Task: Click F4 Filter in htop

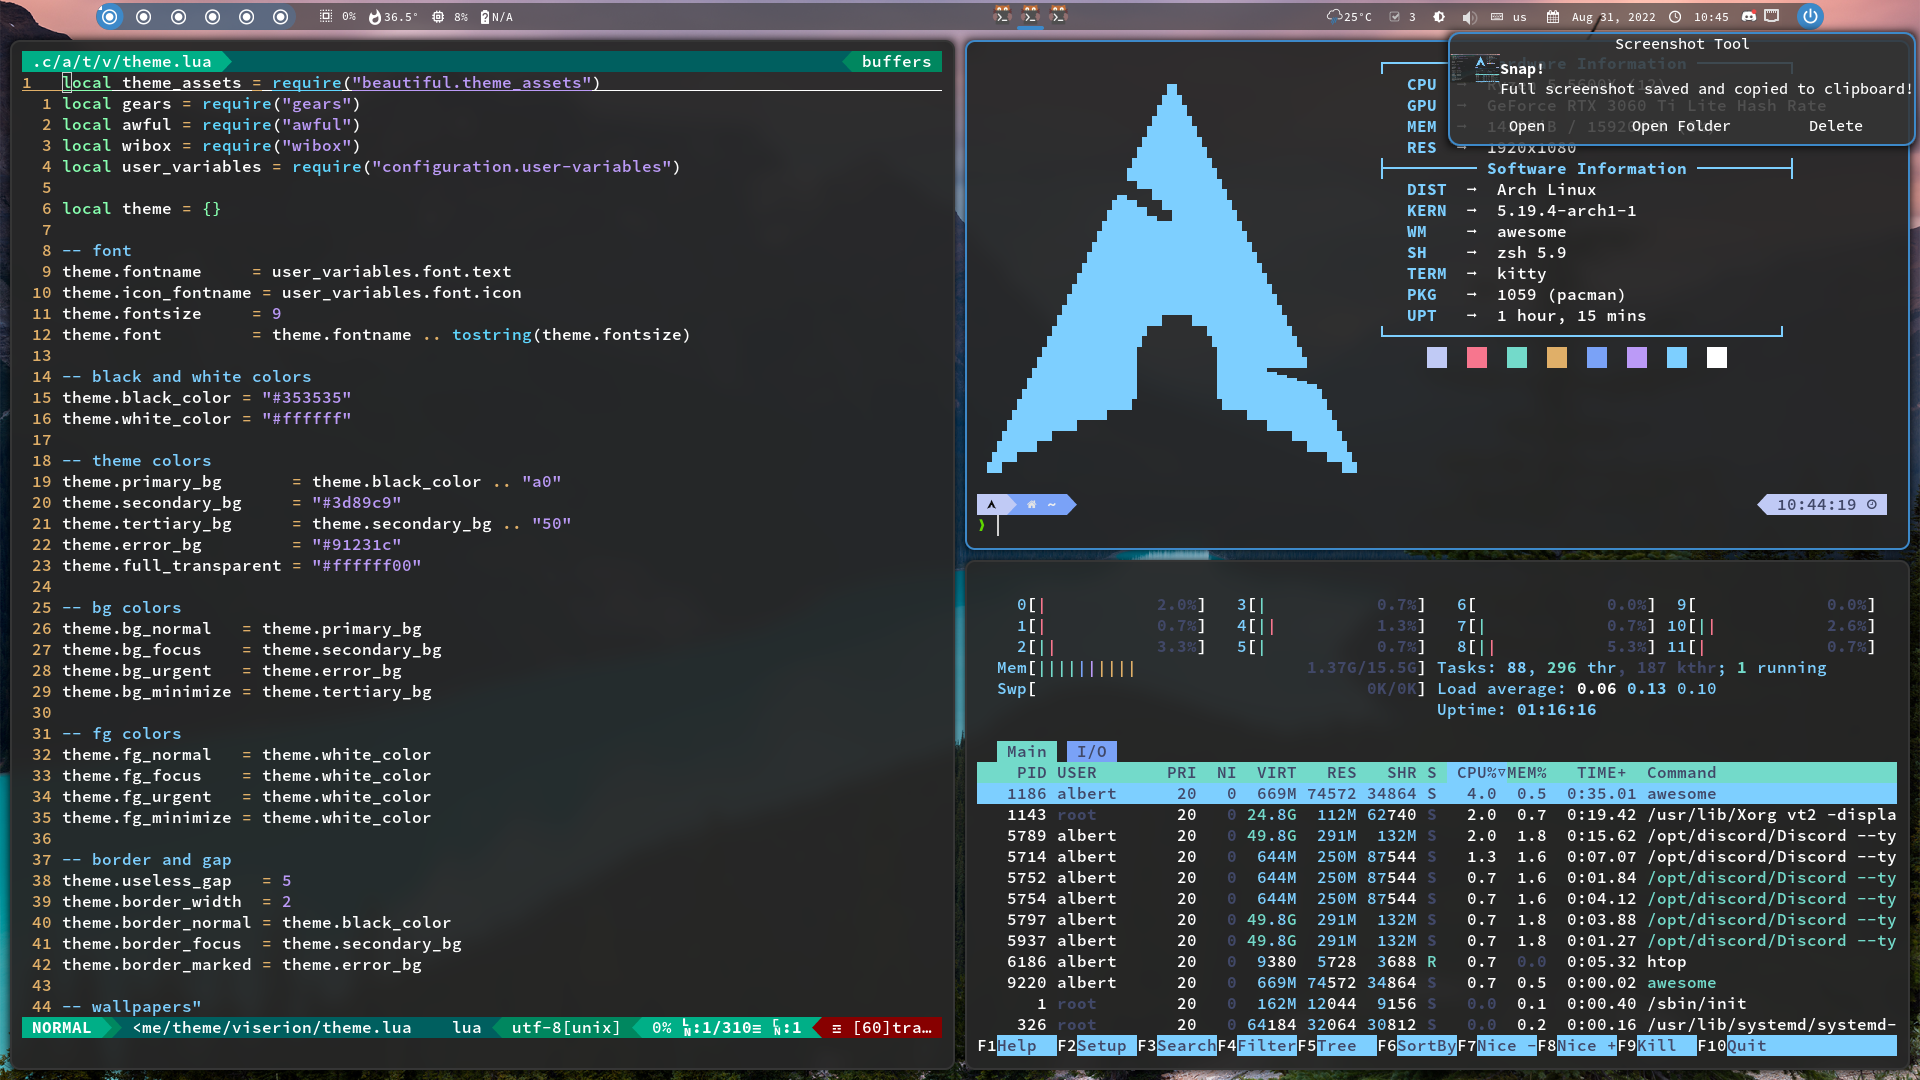Action: pyautogui.click(x=1256, y=1045)
